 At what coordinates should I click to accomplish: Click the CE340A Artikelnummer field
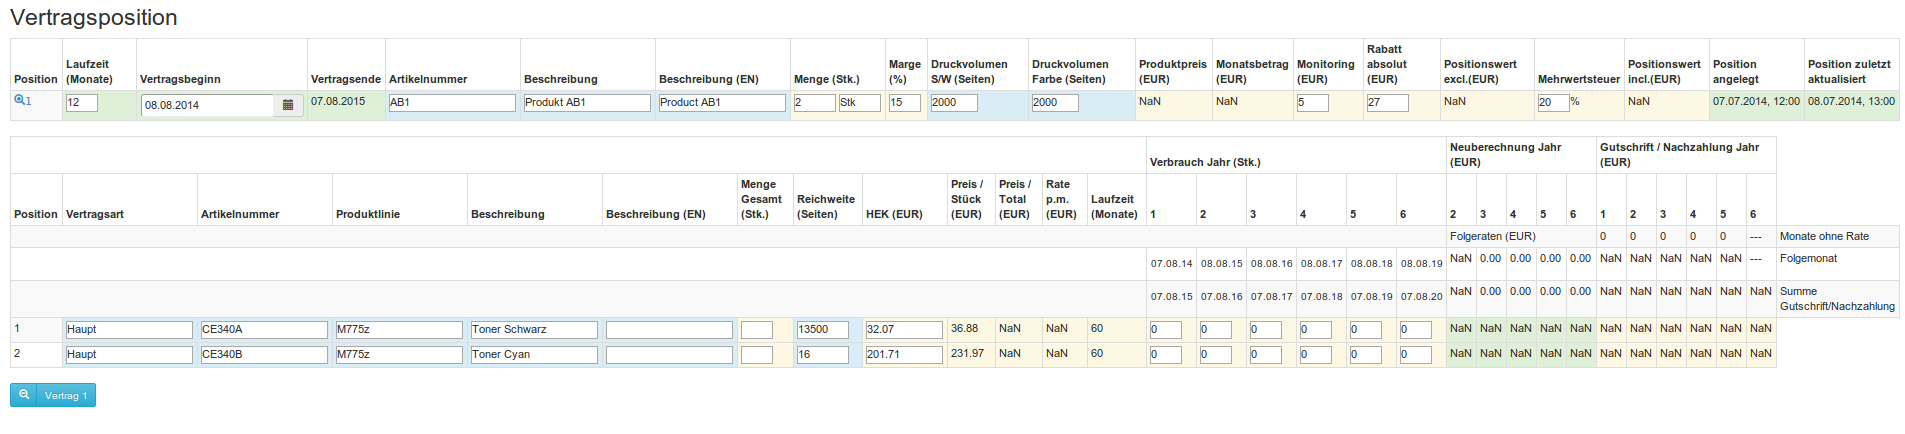click(x=264, y=330)
